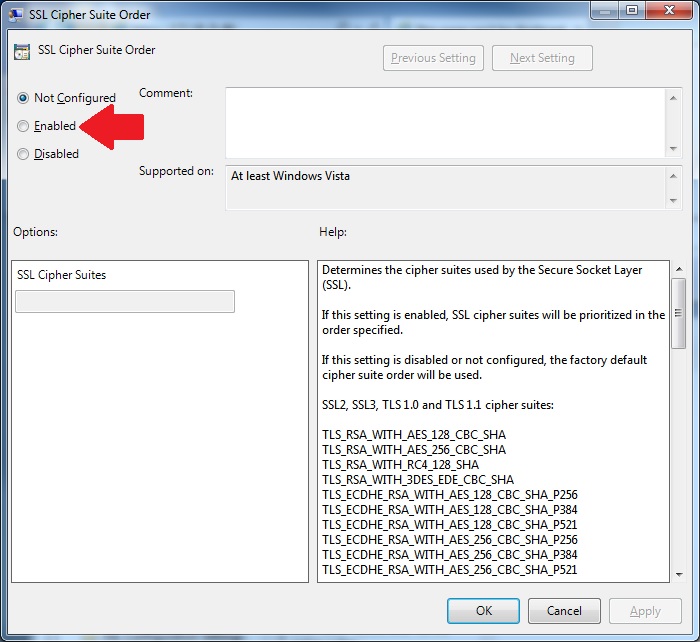Select the Not Configured radio button
The height and width of the screenshot is (642, 700).
[23, 98]
